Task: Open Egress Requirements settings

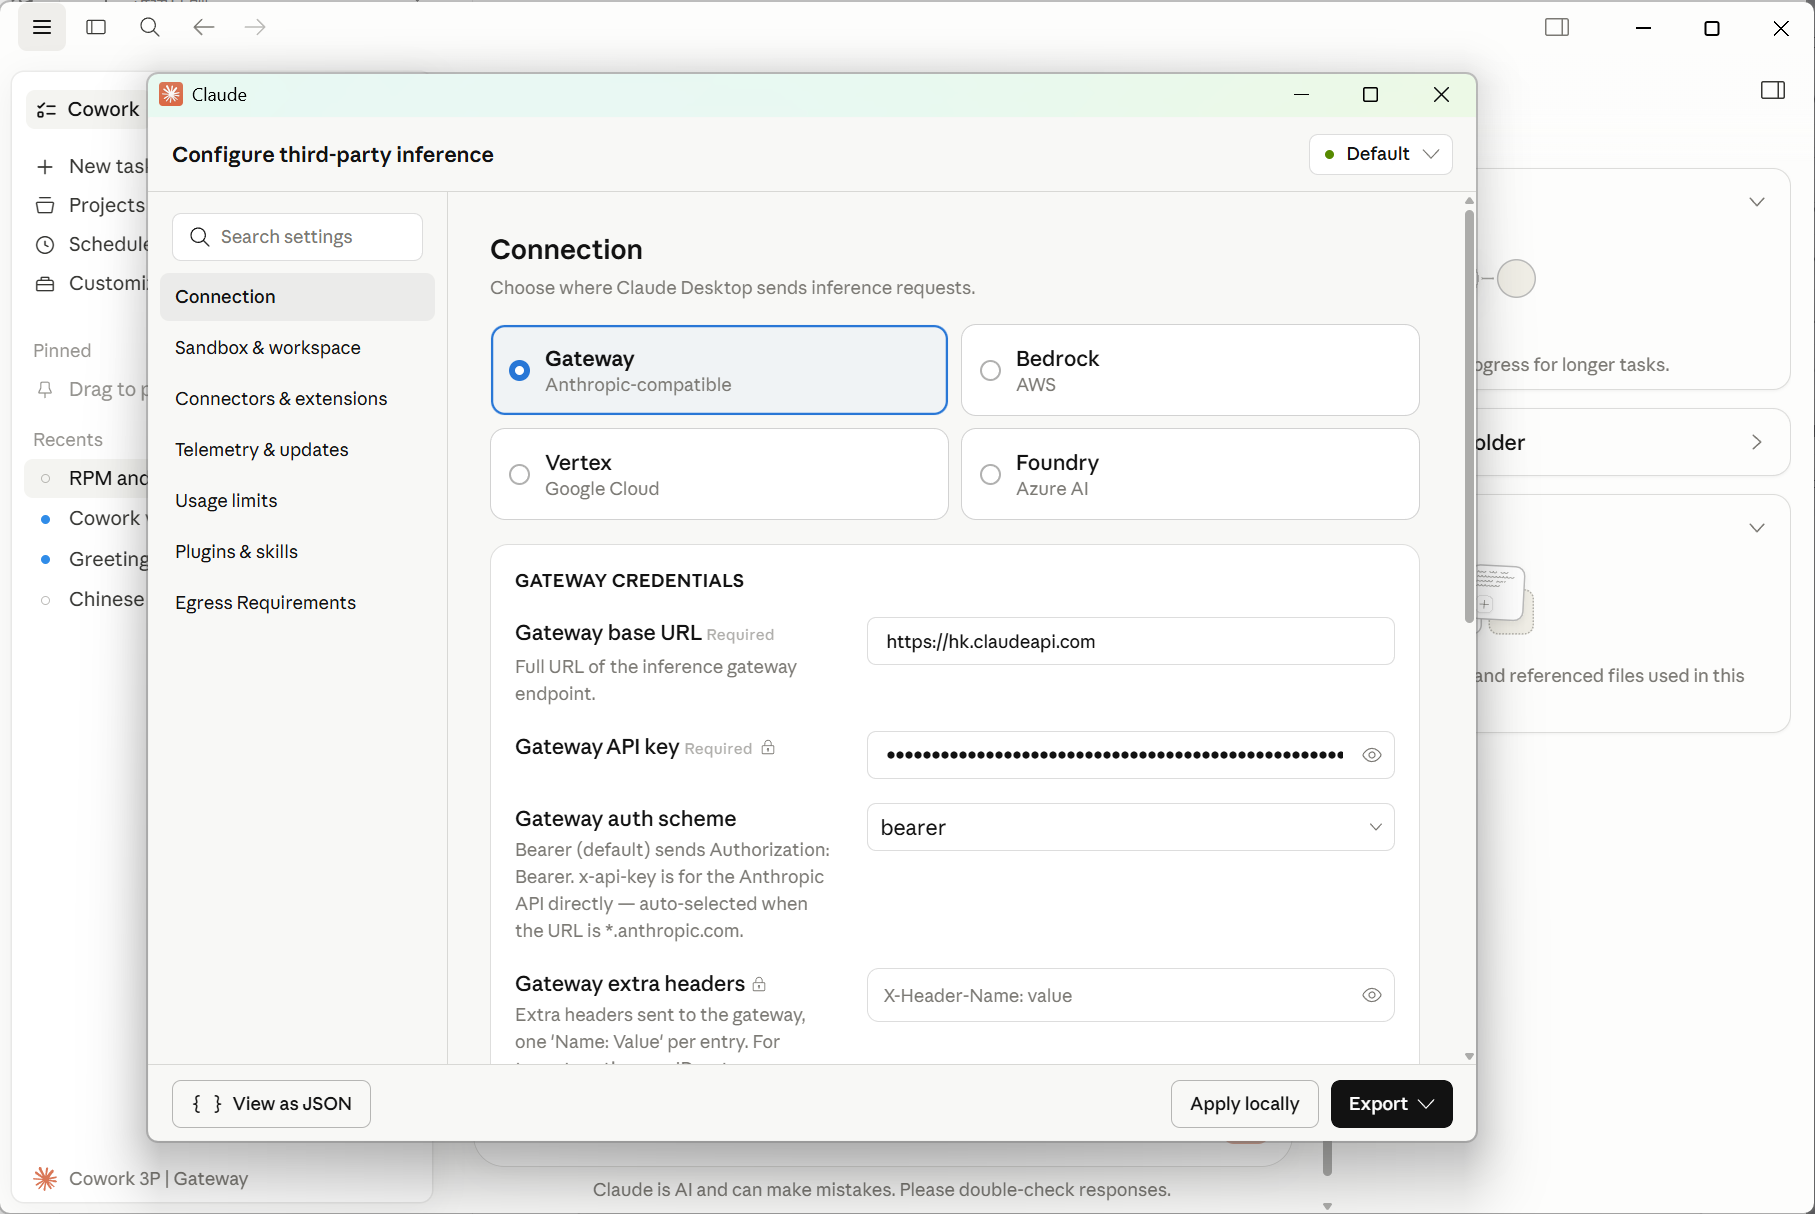Action: (x=297, y=603)
